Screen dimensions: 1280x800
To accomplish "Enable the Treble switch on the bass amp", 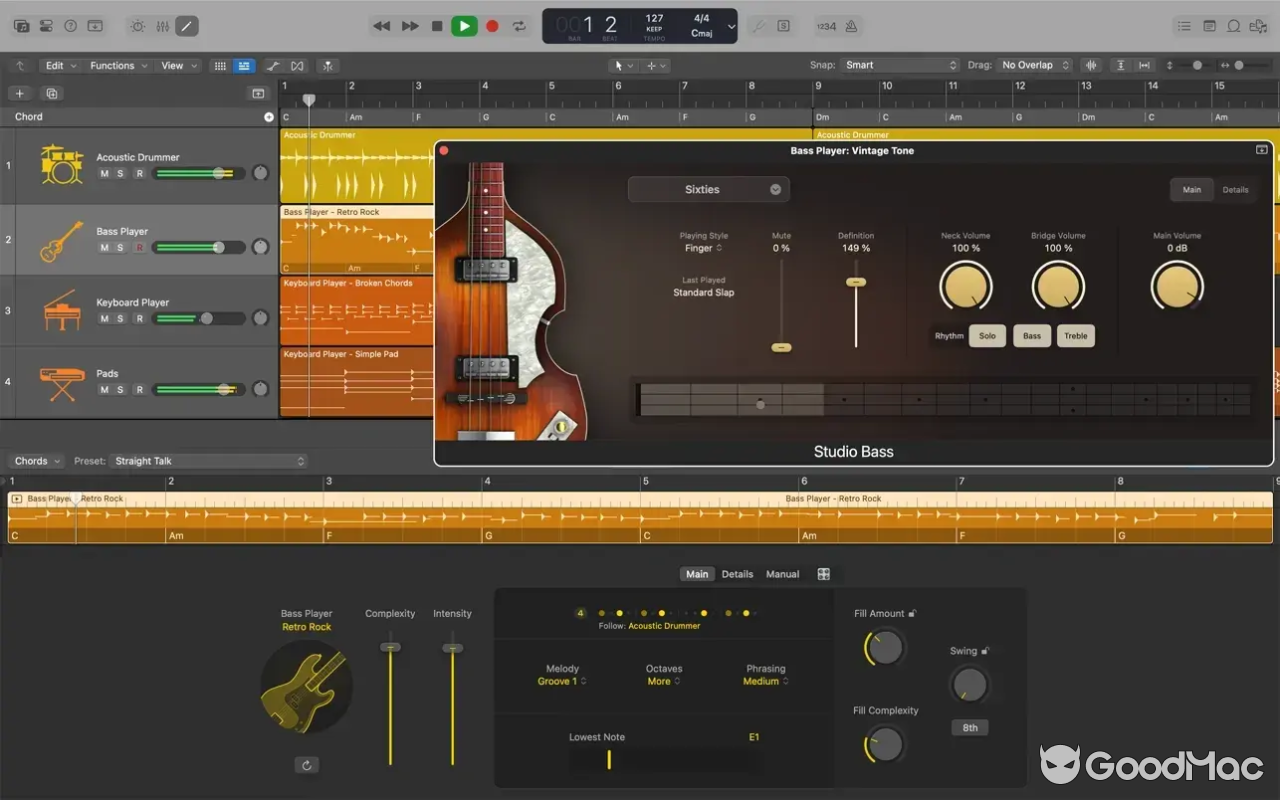I will pos(1076,335).
